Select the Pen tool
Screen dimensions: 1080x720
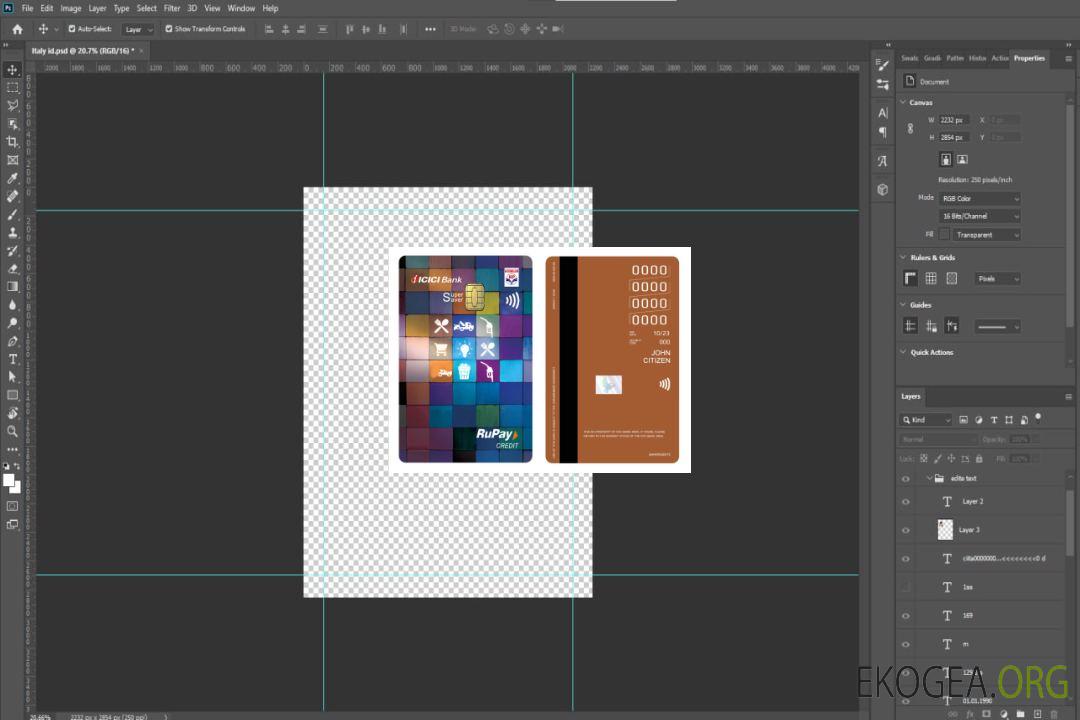(x=13, y=341)
